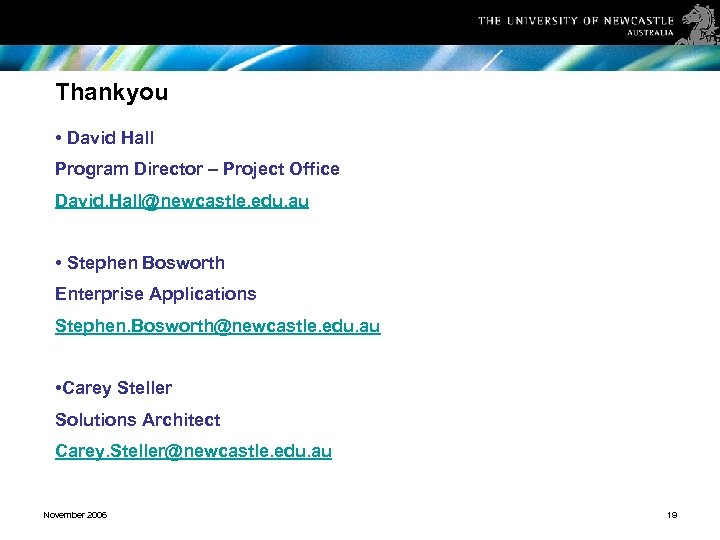Click the slide number 19

click(x=672, y=515)
